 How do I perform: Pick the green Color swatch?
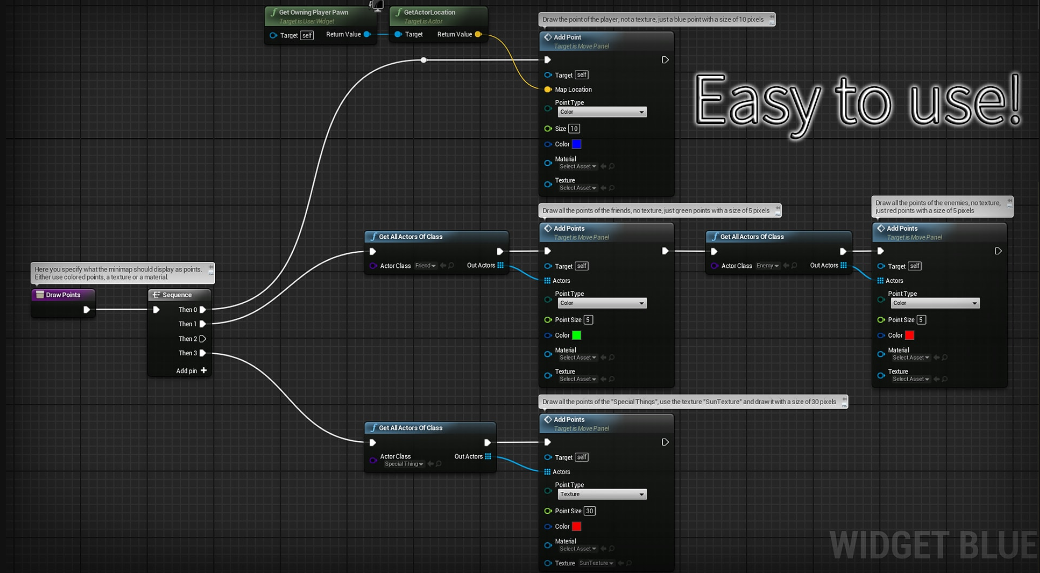point(576,335)
